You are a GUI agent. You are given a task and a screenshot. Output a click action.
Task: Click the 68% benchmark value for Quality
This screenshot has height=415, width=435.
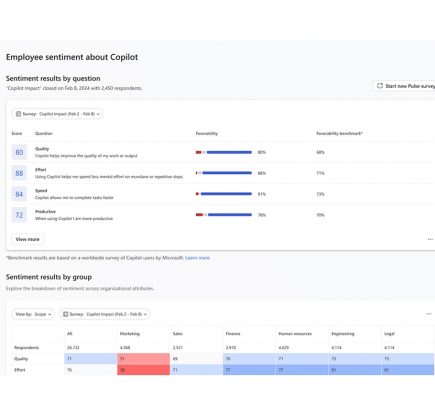tap(320, 152)
